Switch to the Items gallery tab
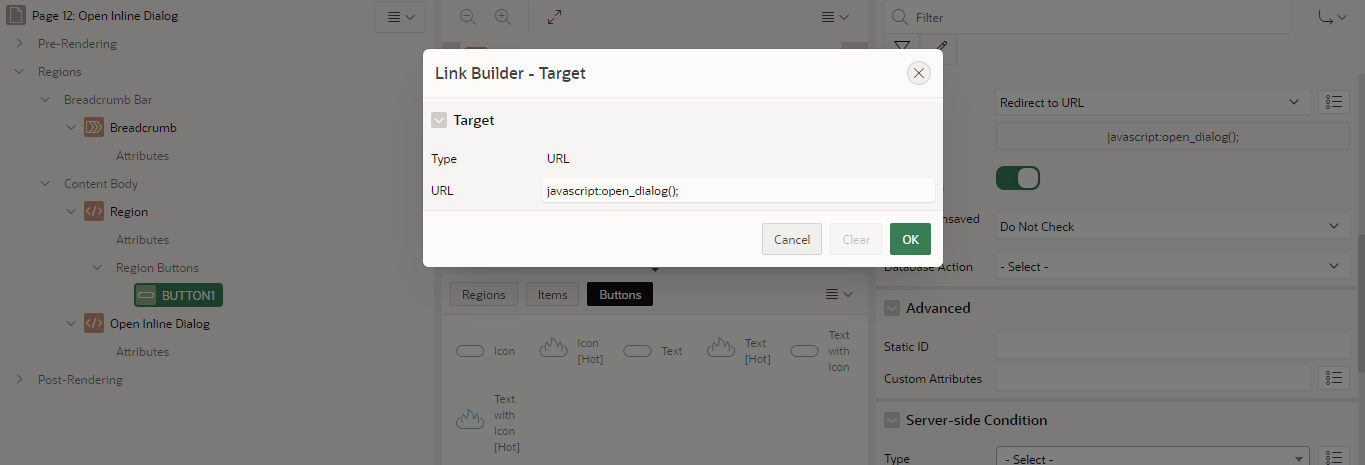This screenshot has width=1365, height=465. pos(552,294)
